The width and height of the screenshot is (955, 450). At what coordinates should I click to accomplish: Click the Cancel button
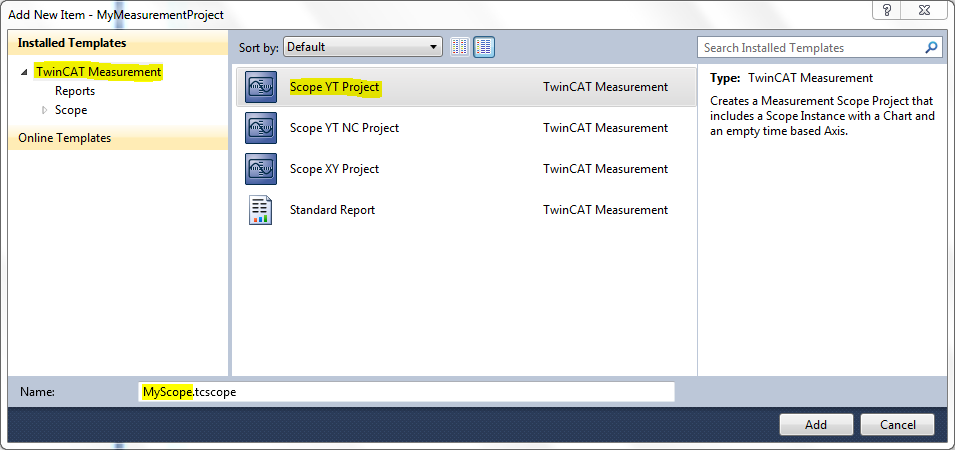click(x=898, y=424)
